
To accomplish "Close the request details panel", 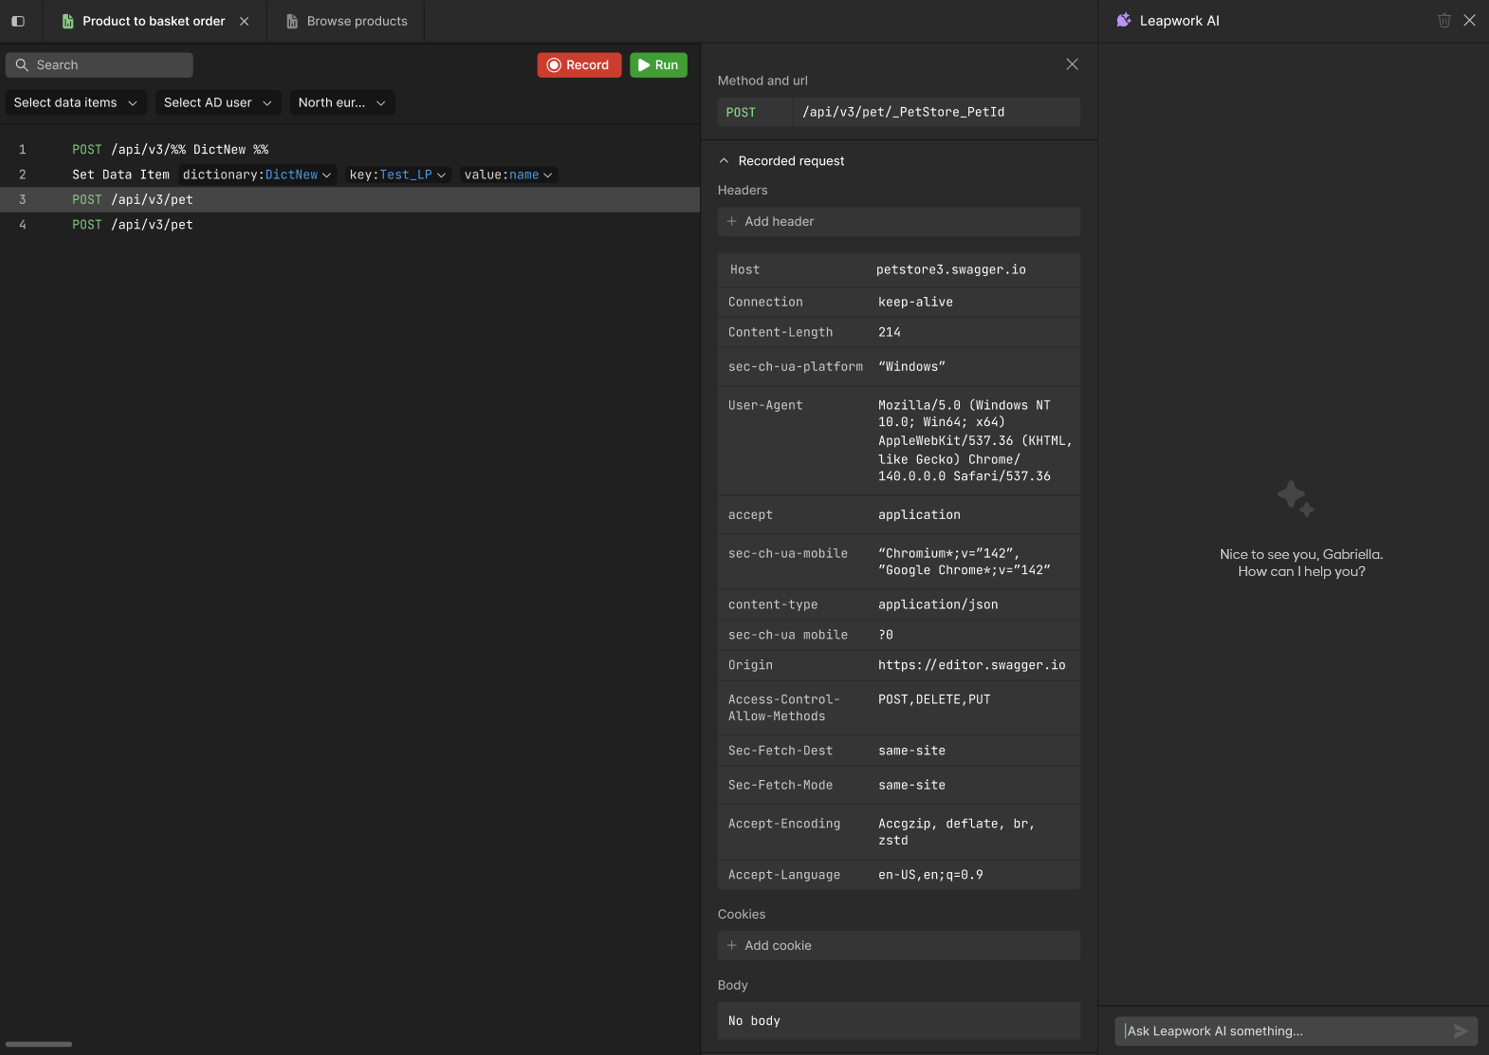I will tap(1072, 64).
